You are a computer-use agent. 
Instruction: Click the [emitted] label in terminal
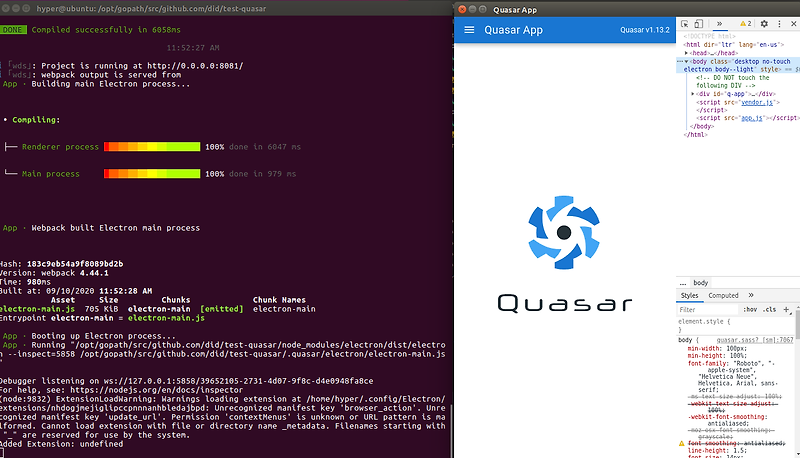click(222, 309)
